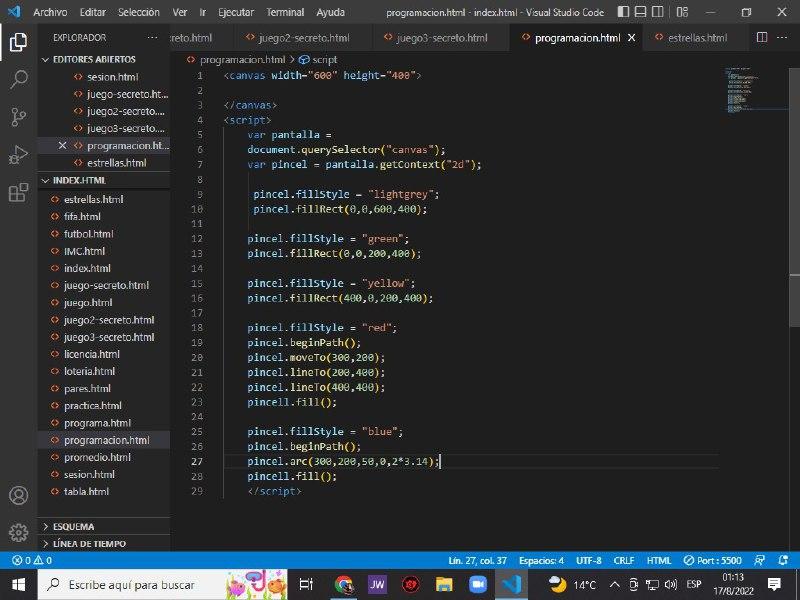Click the errors and warnings status indicator

[x=32, y=561]
